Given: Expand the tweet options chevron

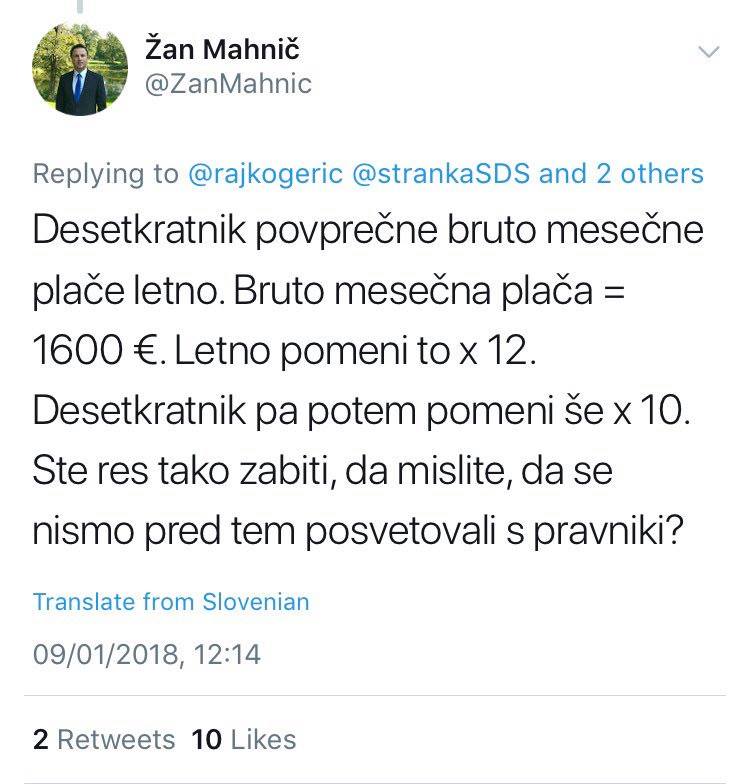Looking at the screenshot, I should pyautogui.click(x=708, y=52).
